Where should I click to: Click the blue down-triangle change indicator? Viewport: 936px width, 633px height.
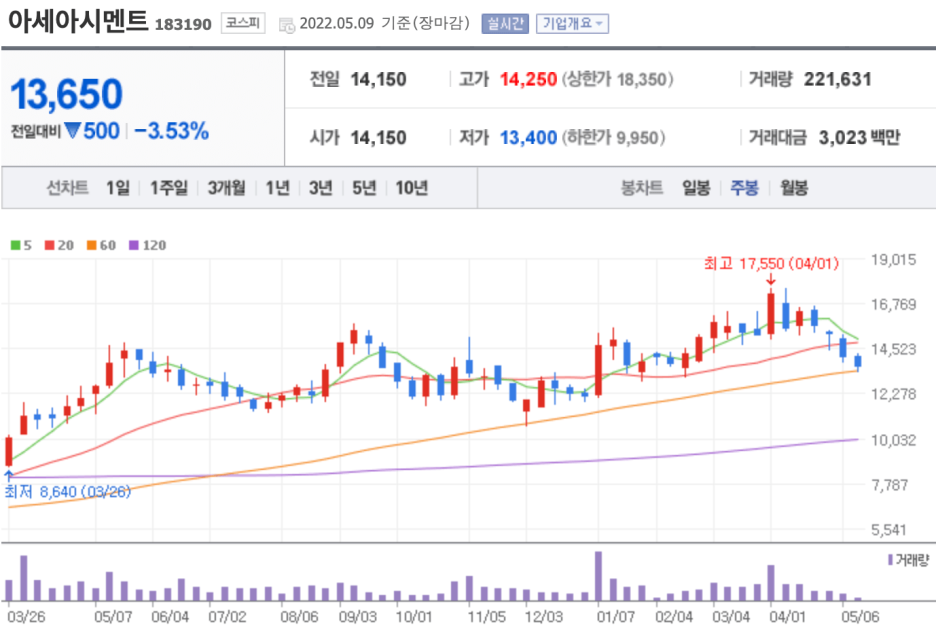tap(73, 130)
